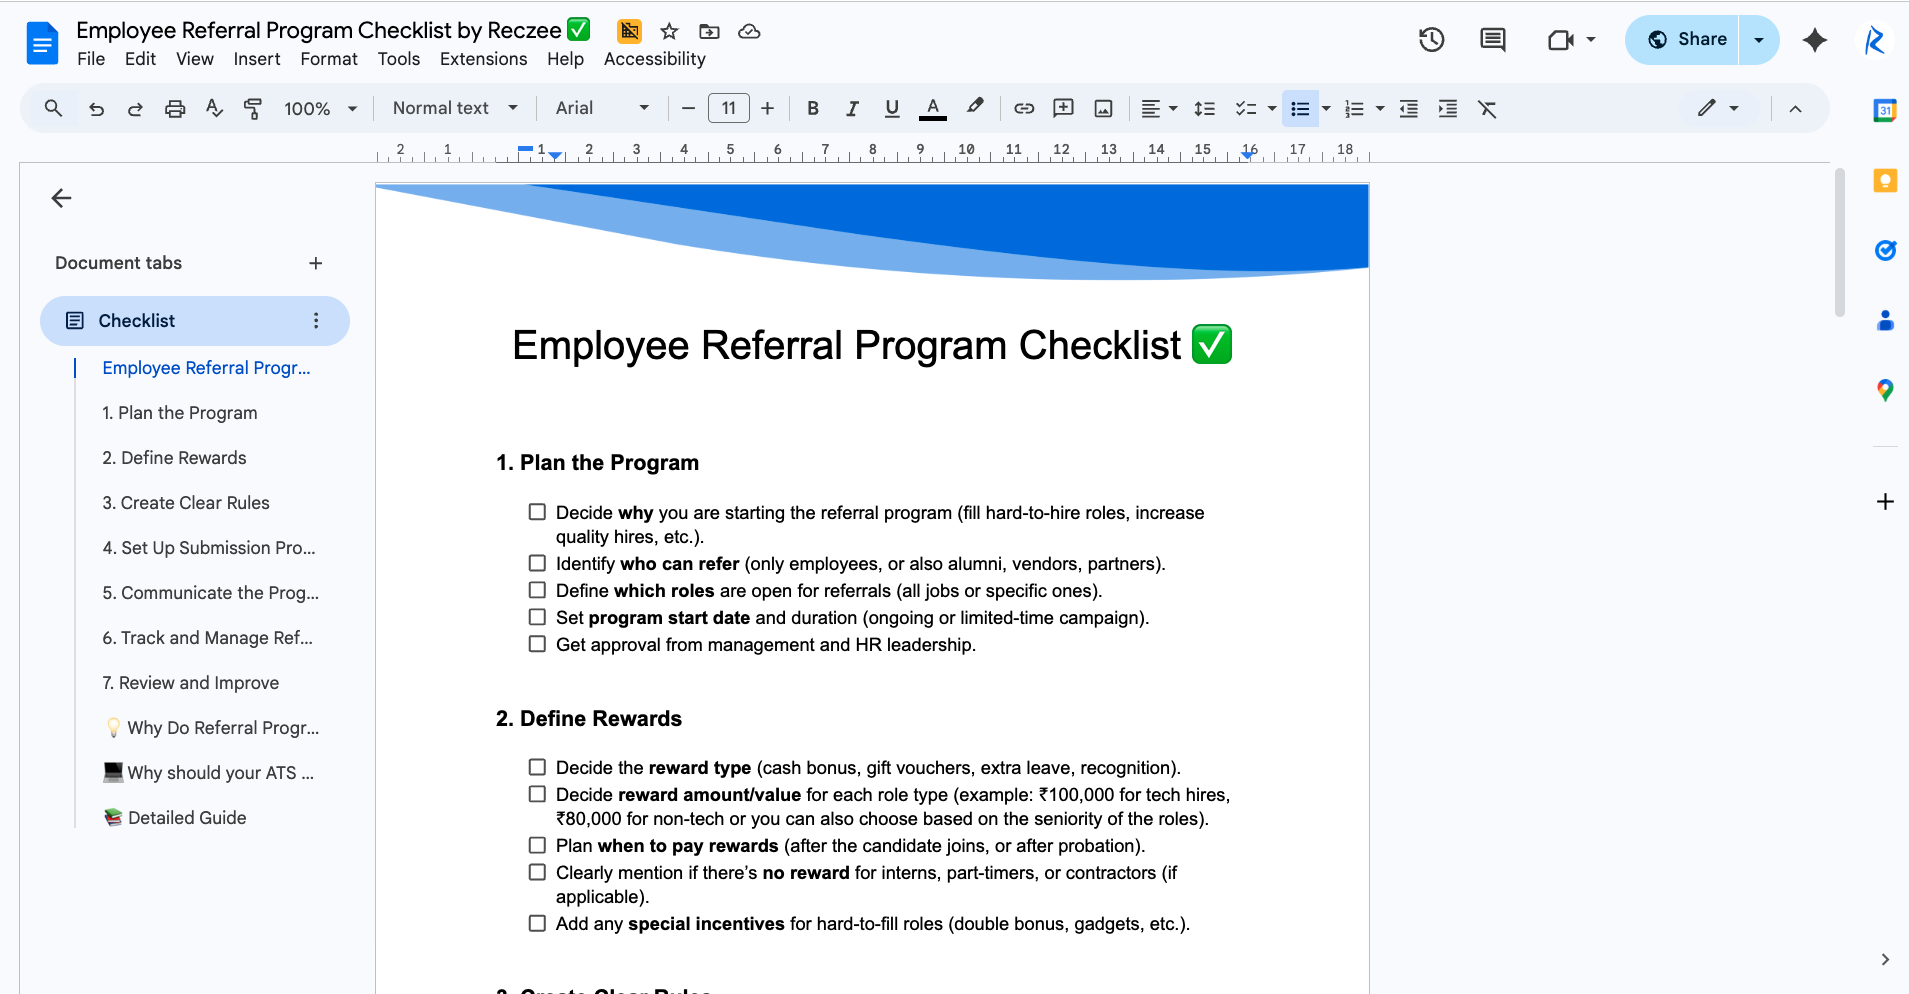This screenshot has width=1909, height=994.
Task: Click the Print icon
Action: 175,109
